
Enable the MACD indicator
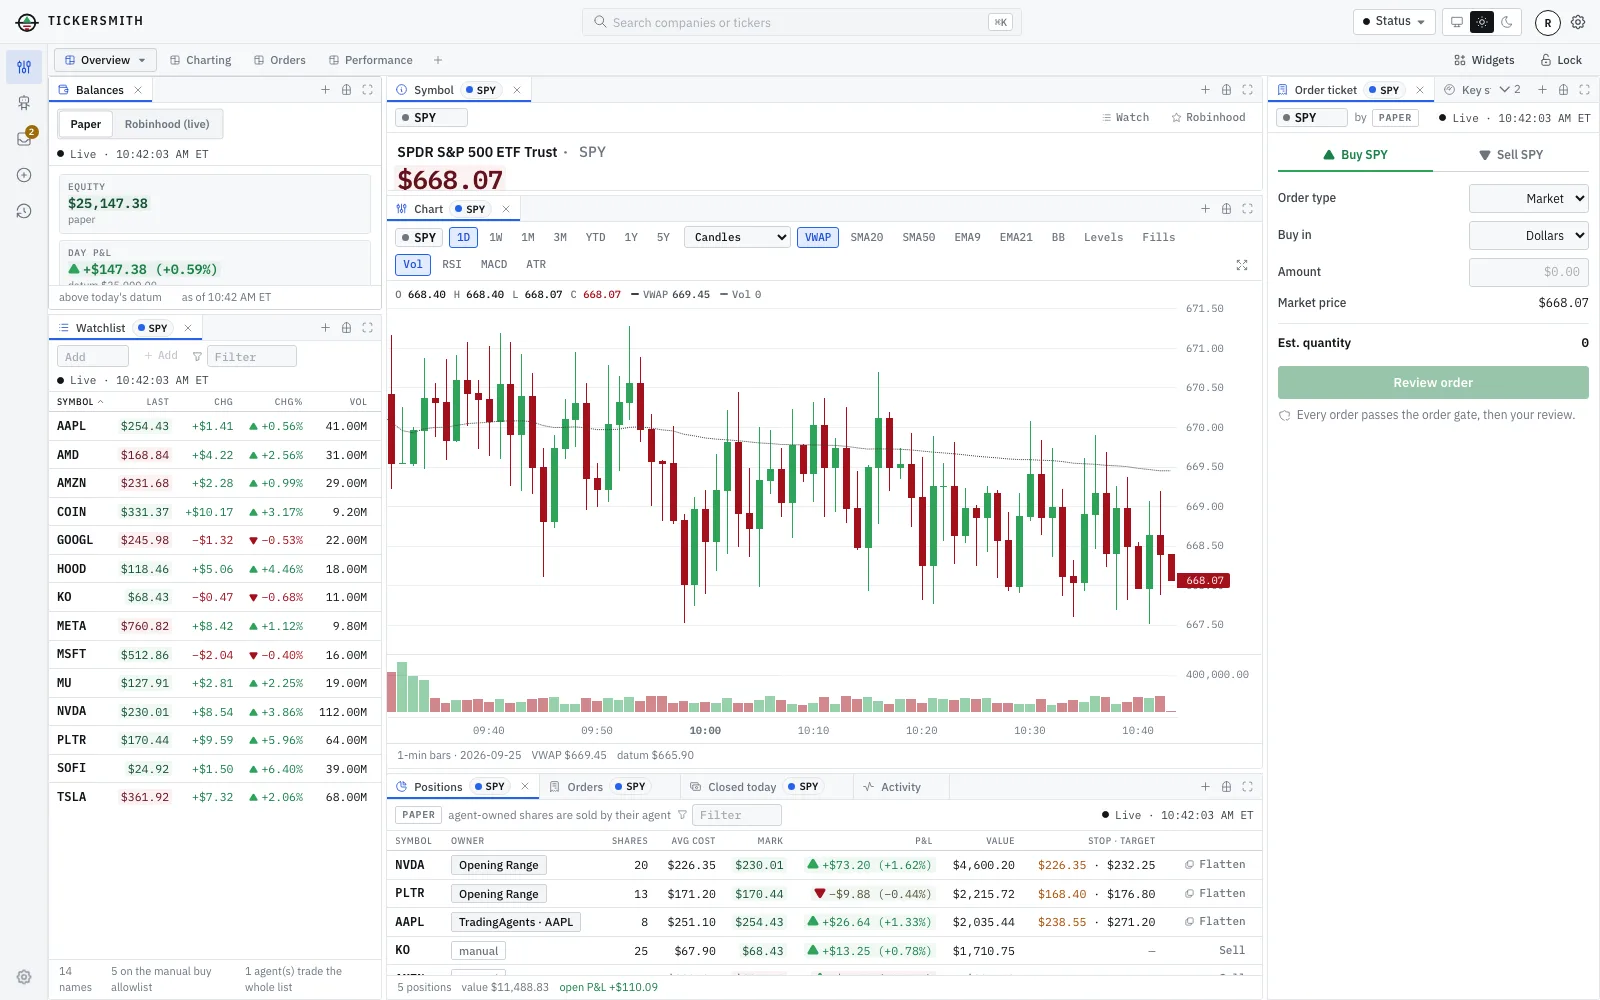pyautogui.click(x=494, y=265)
